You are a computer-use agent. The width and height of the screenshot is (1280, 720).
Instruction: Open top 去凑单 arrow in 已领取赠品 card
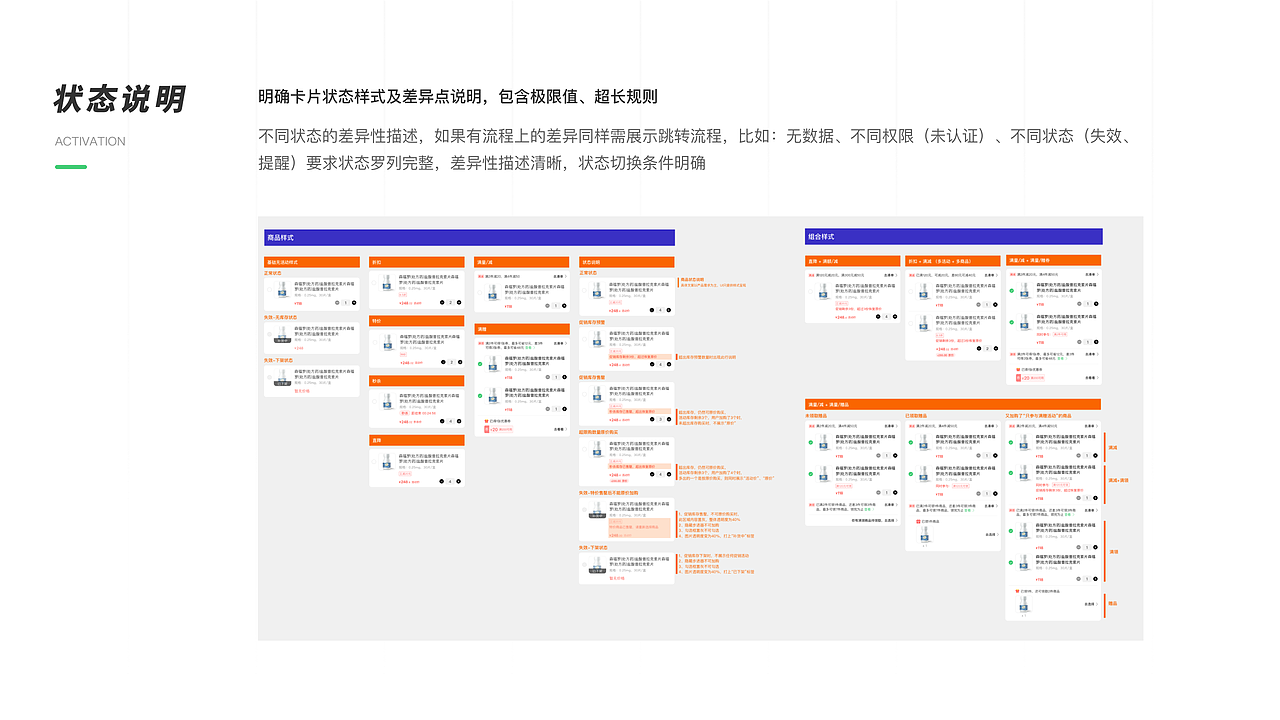(x=997, y=426)
